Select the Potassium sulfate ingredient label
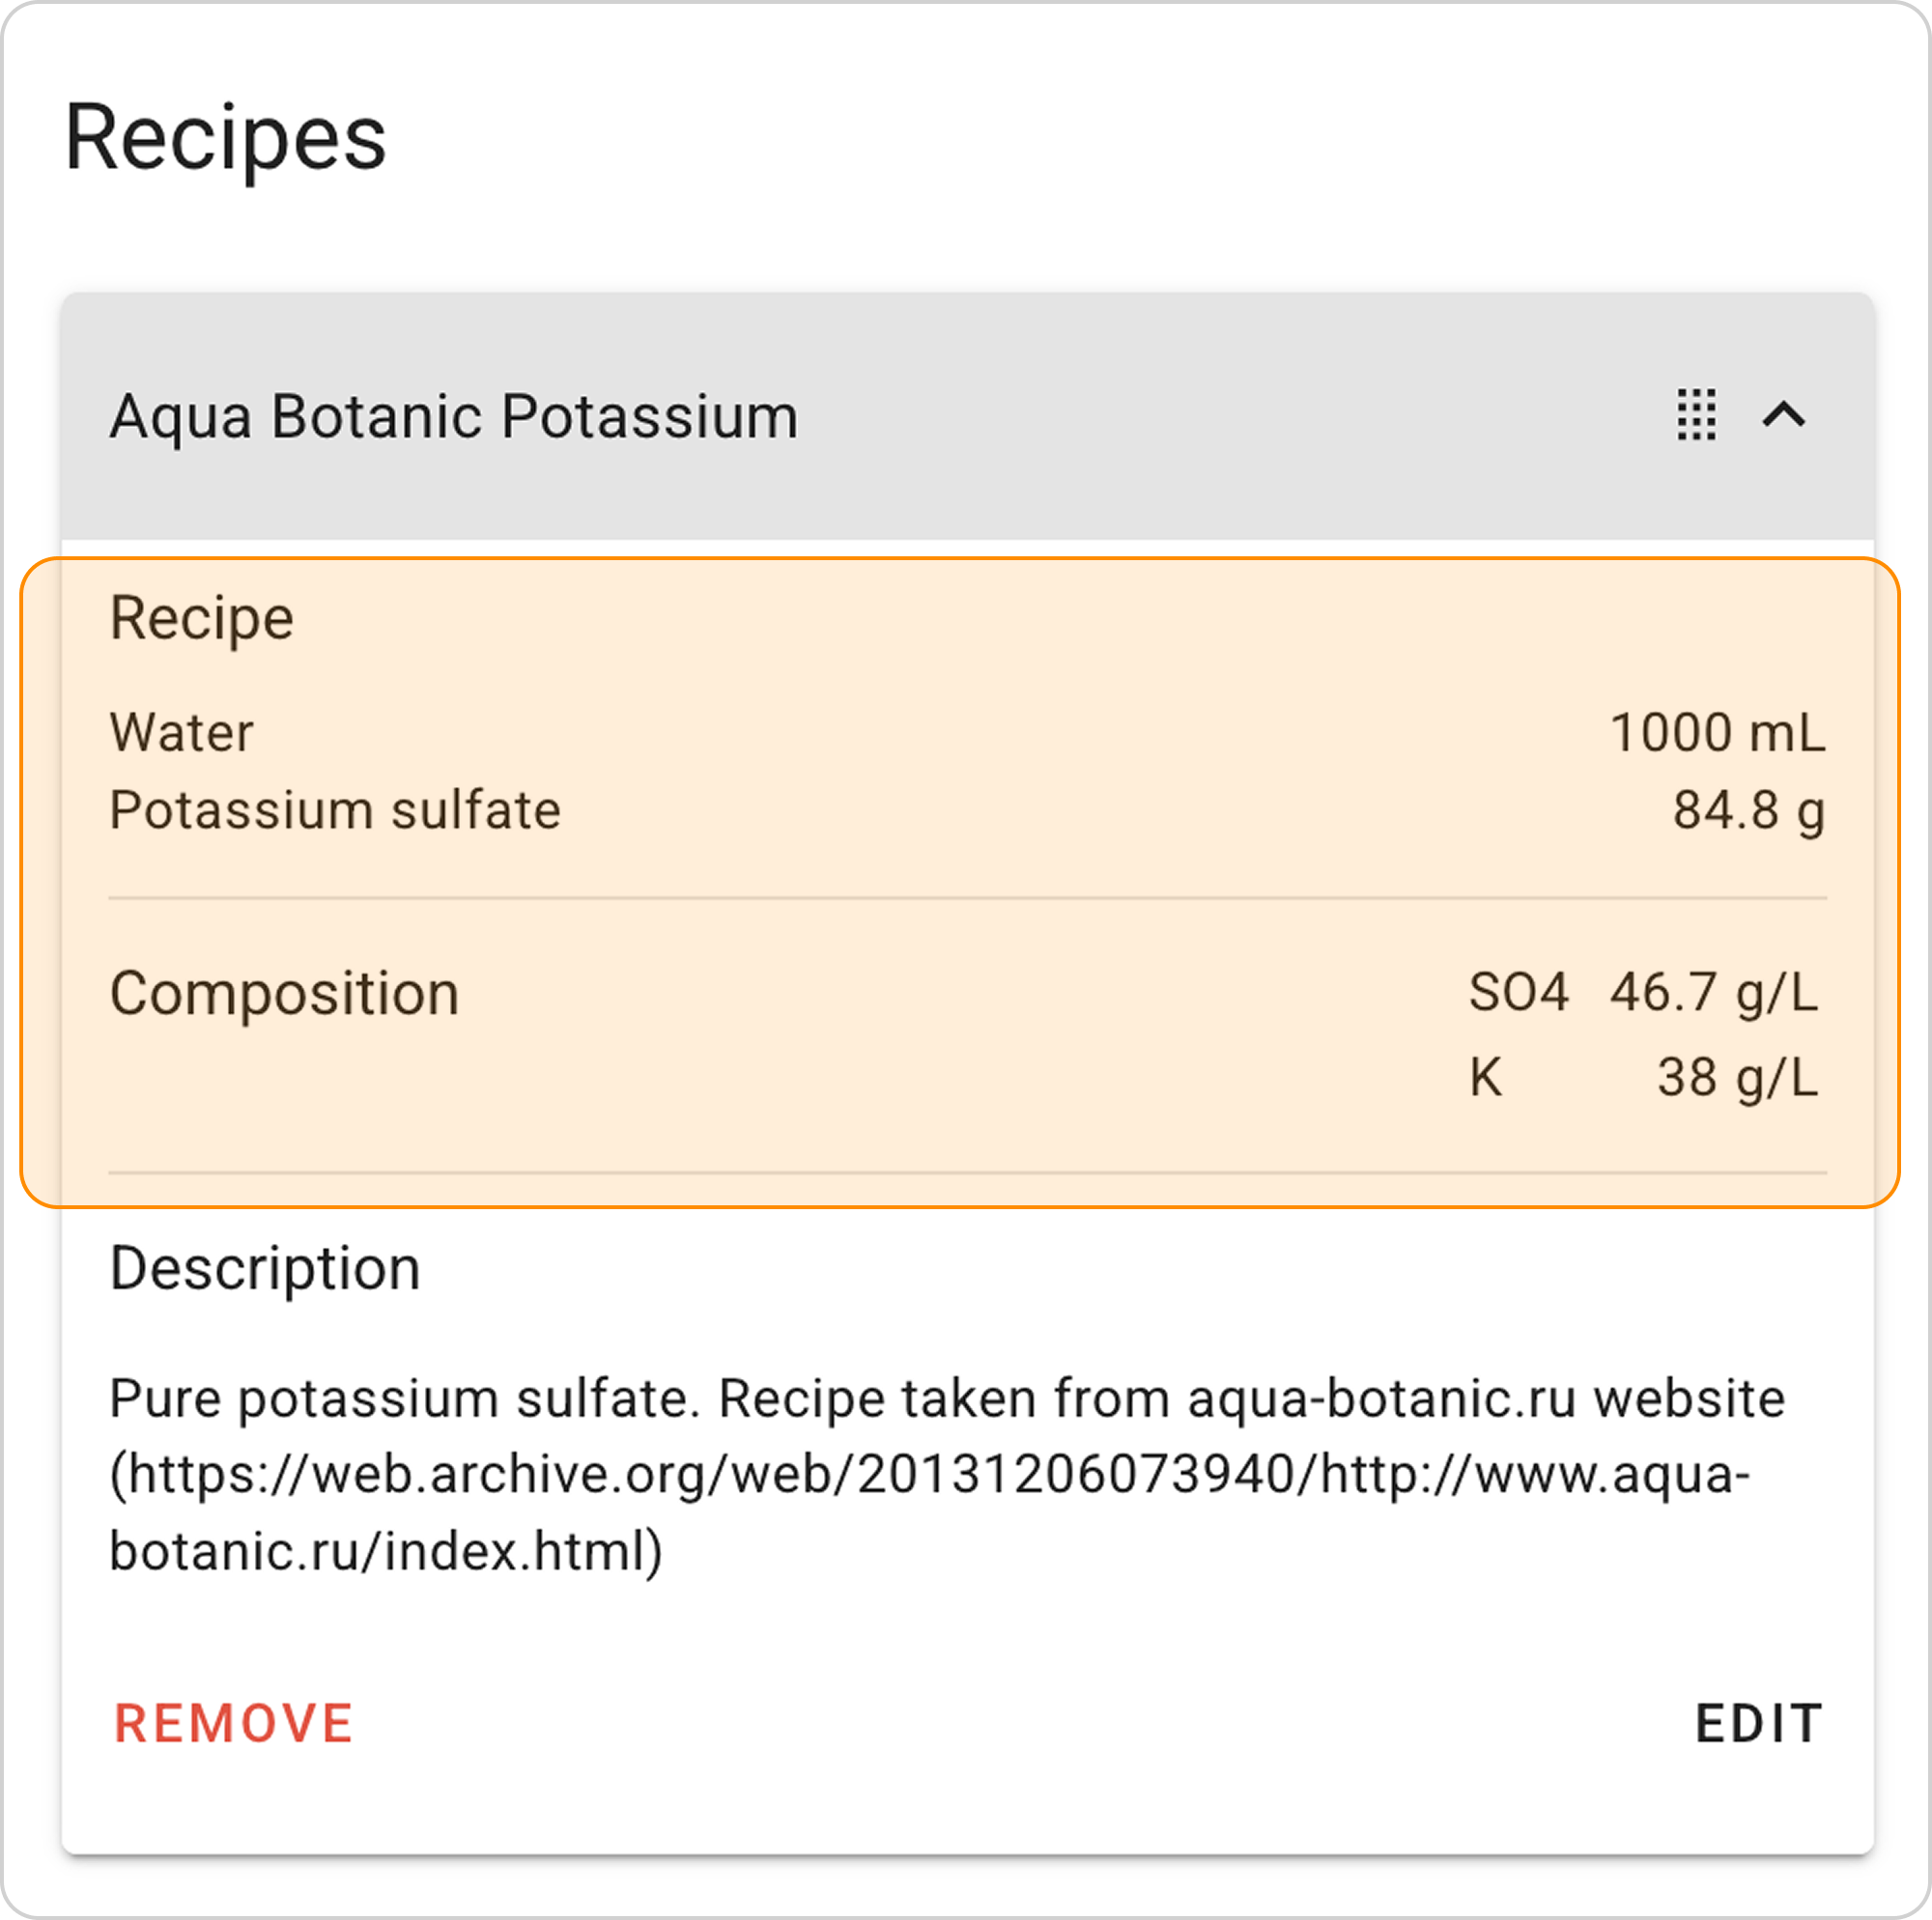The height and width of the screenshot is (1920, 1932). click(x=335, y=810)
